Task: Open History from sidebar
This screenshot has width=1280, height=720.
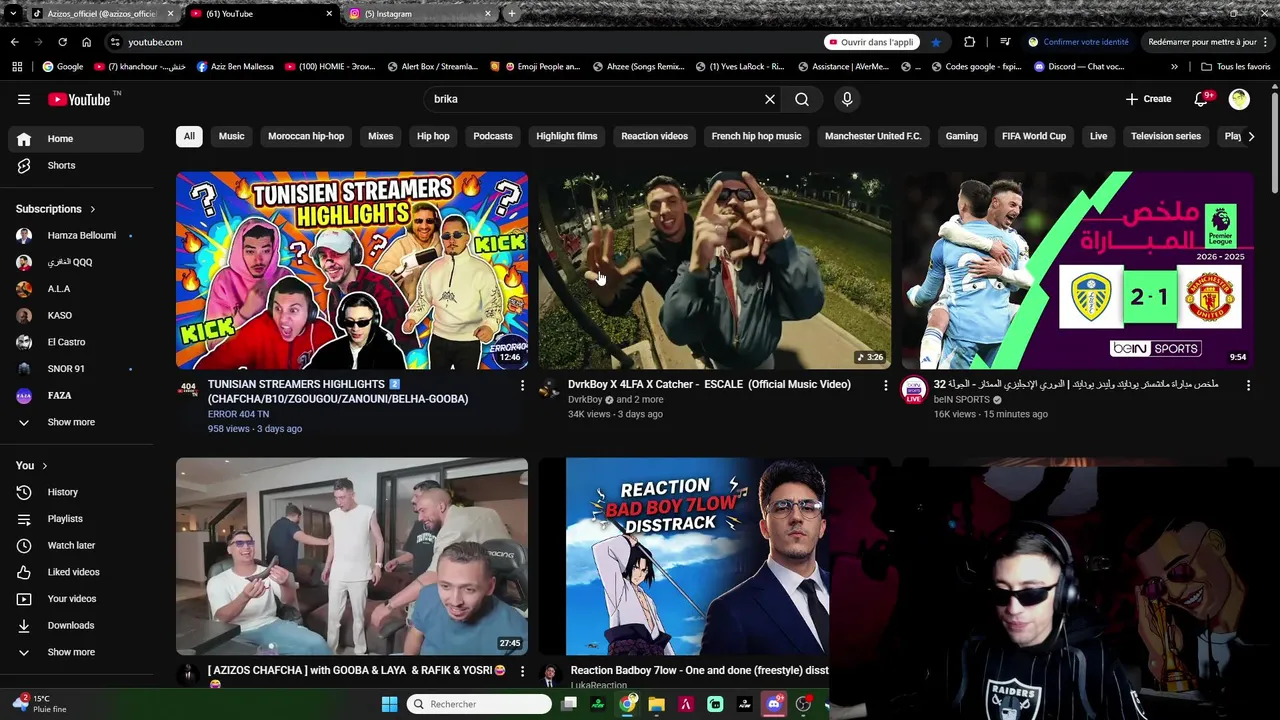Action: [x=76, y=492]
